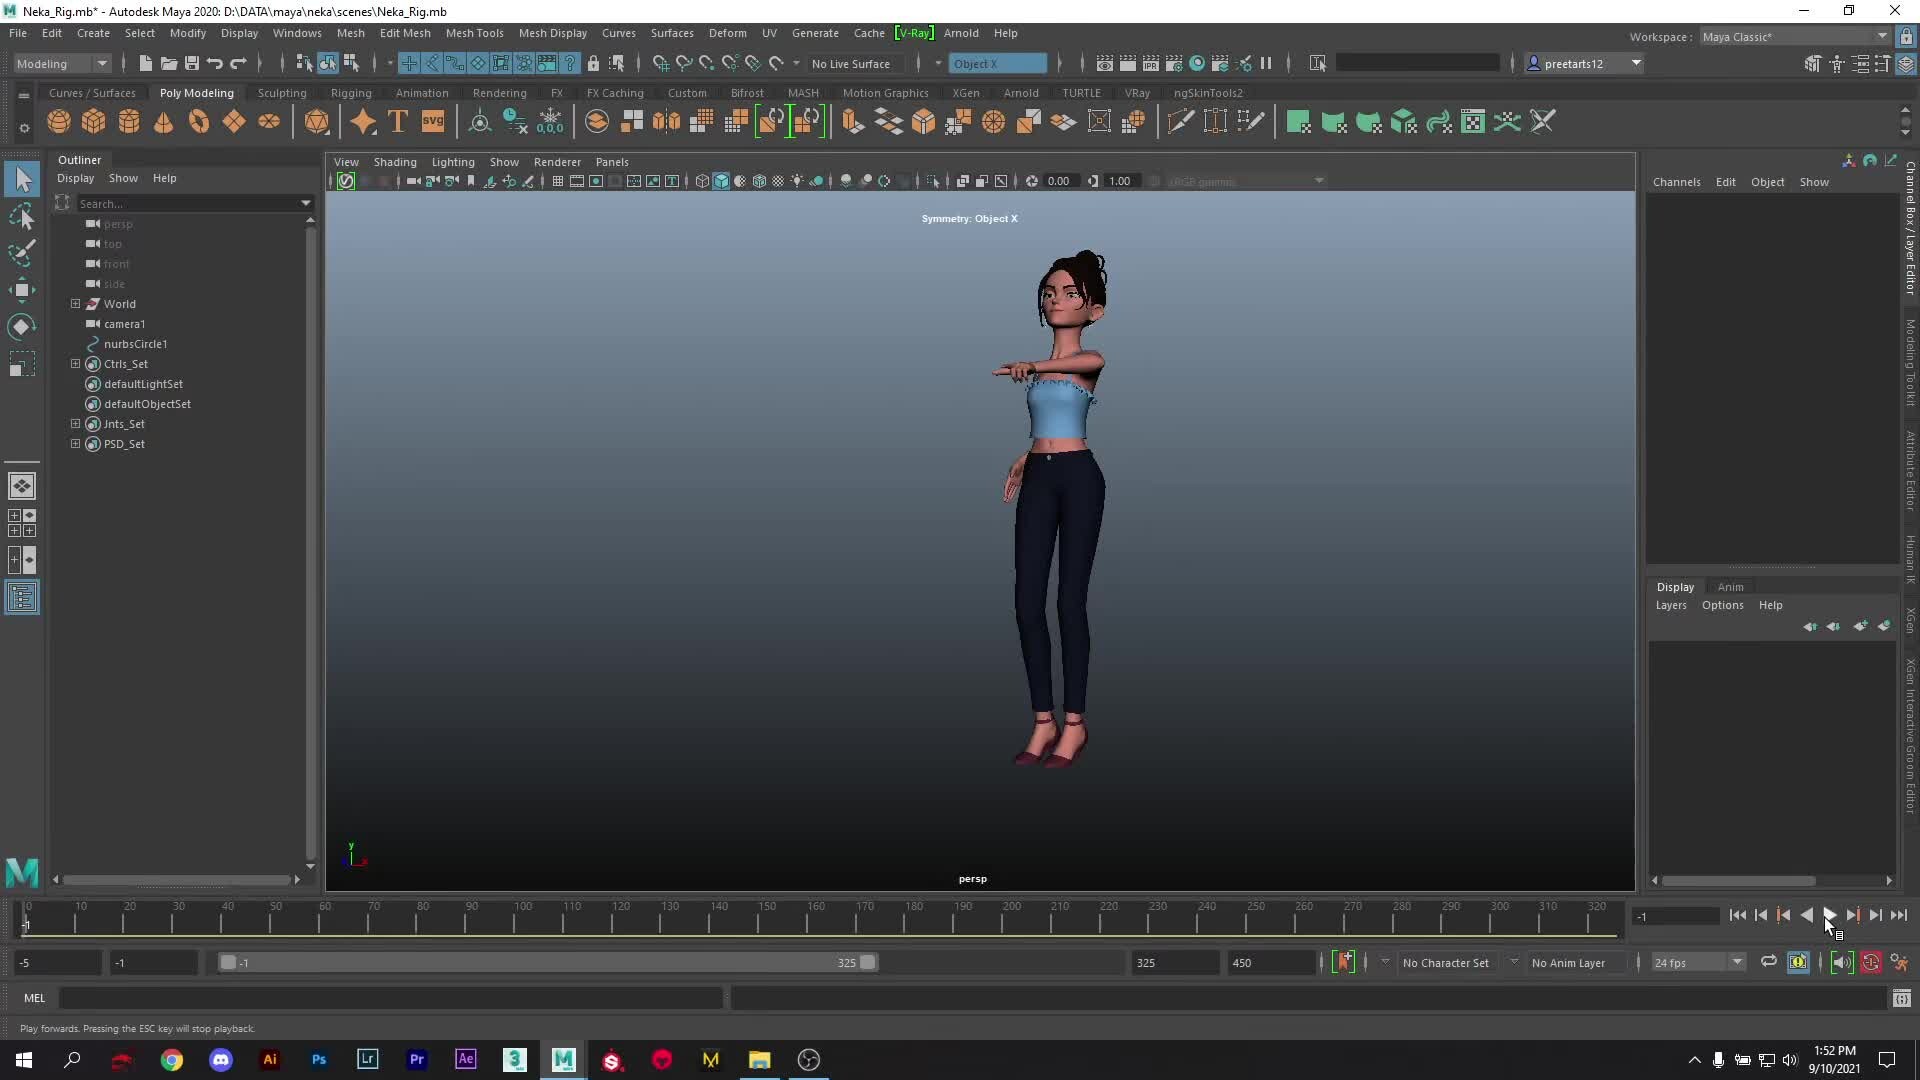
Task: Open the Quad Draw tool
Action: point(1251,121)
